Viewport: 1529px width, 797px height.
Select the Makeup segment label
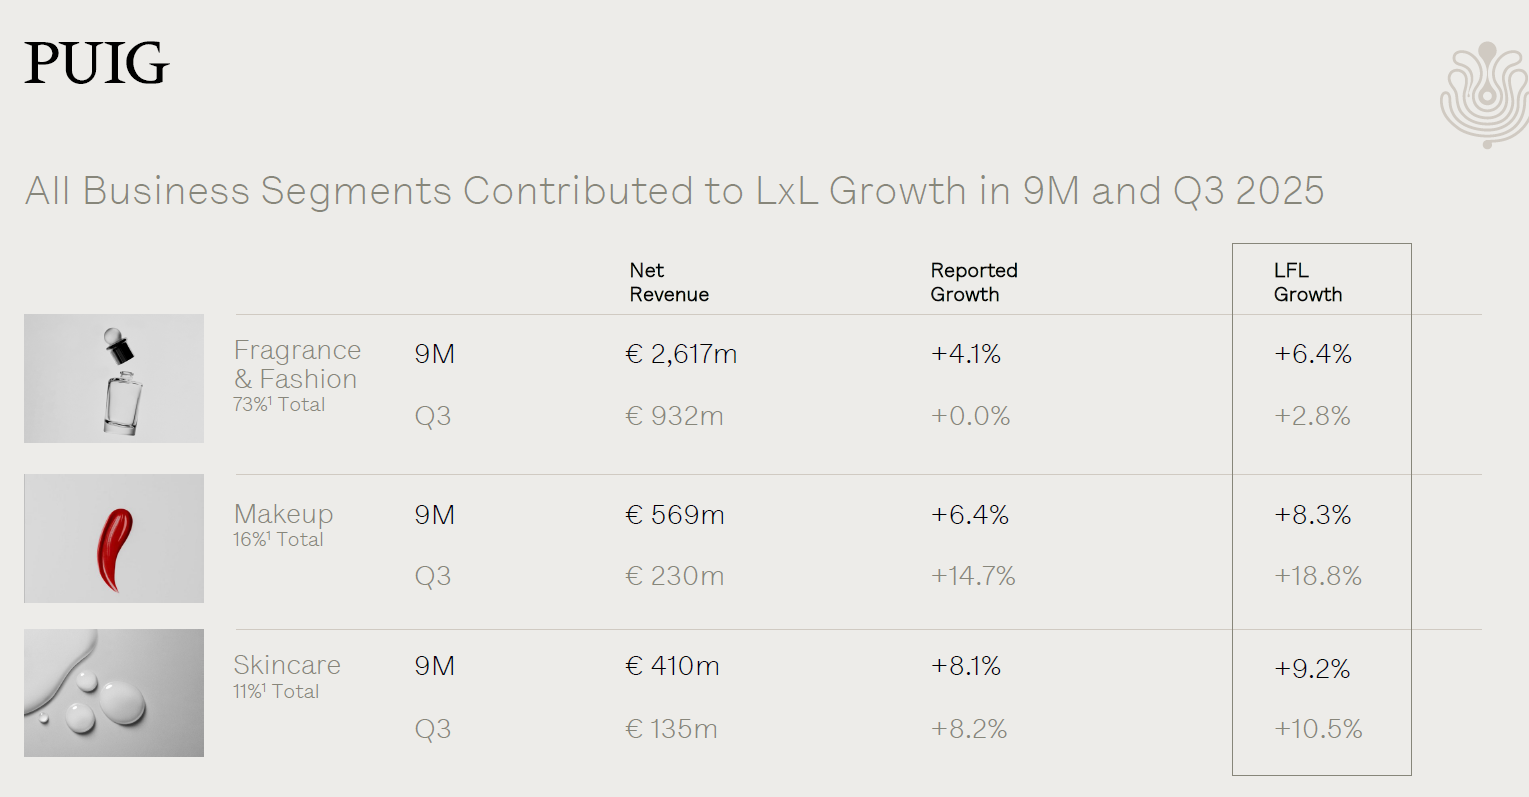[x=283, y=514]
